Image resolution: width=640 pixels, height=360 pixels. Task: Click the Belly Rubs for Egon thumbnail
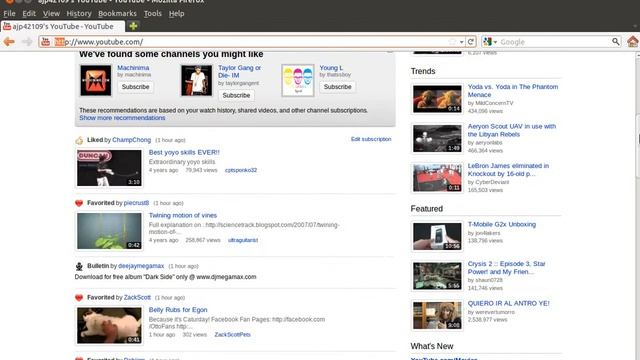pyautogui.click(x=109, y=325)
